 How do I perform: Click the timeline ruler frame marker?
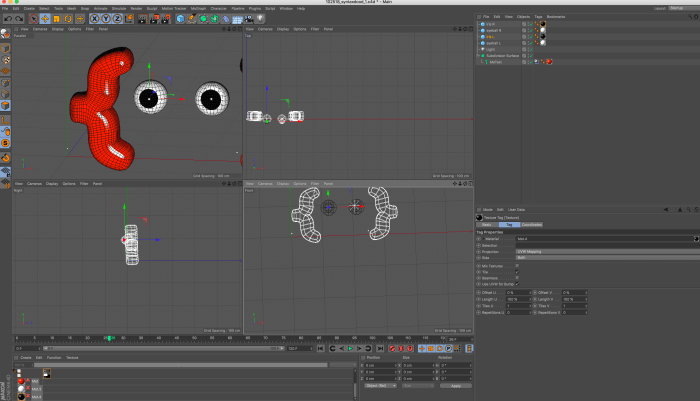pos(110,338)
